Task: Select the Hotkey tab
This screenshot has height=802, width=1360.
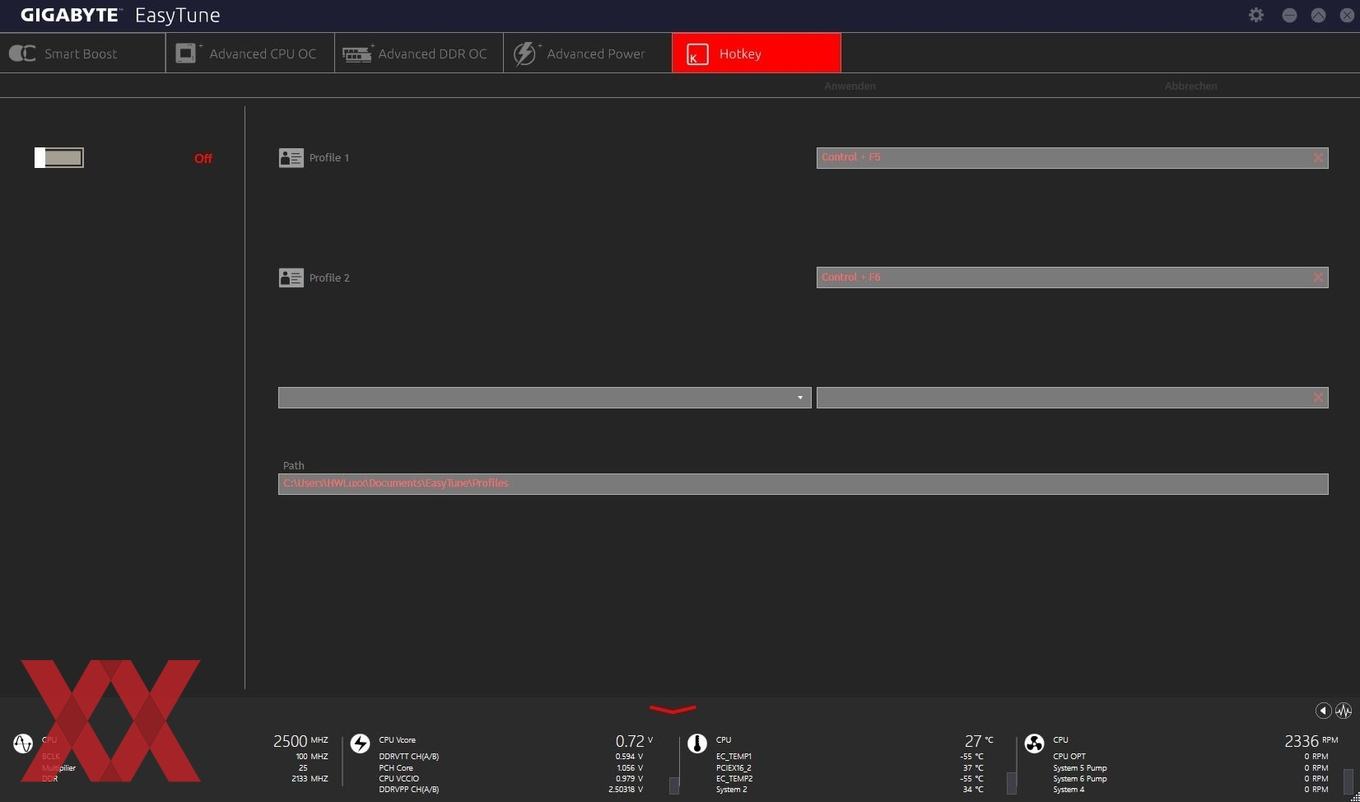Action: pyautogui.click(x=756, y=53)
